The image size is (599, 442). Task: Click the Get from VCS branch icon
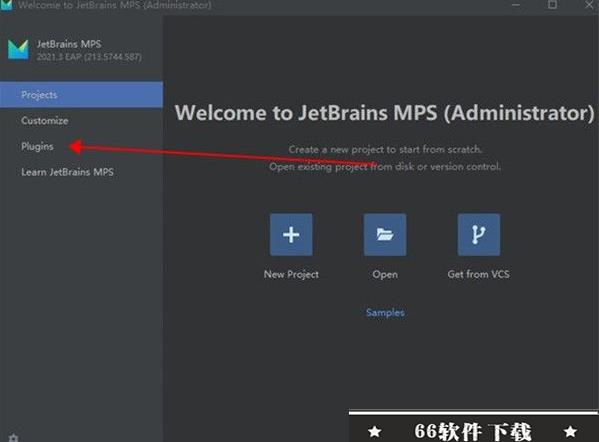tap(479, 235)
